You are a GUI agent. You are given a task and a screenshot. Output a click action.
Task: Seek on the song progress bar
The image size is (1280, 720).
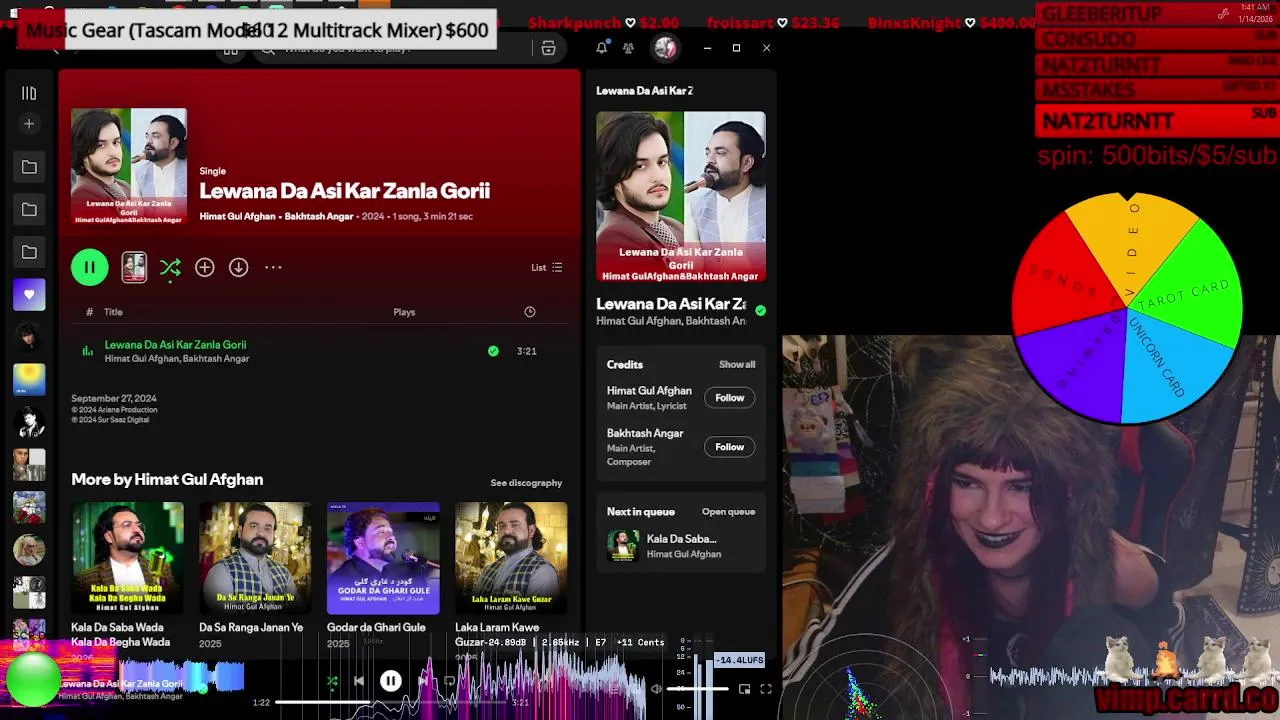[391, 702]
